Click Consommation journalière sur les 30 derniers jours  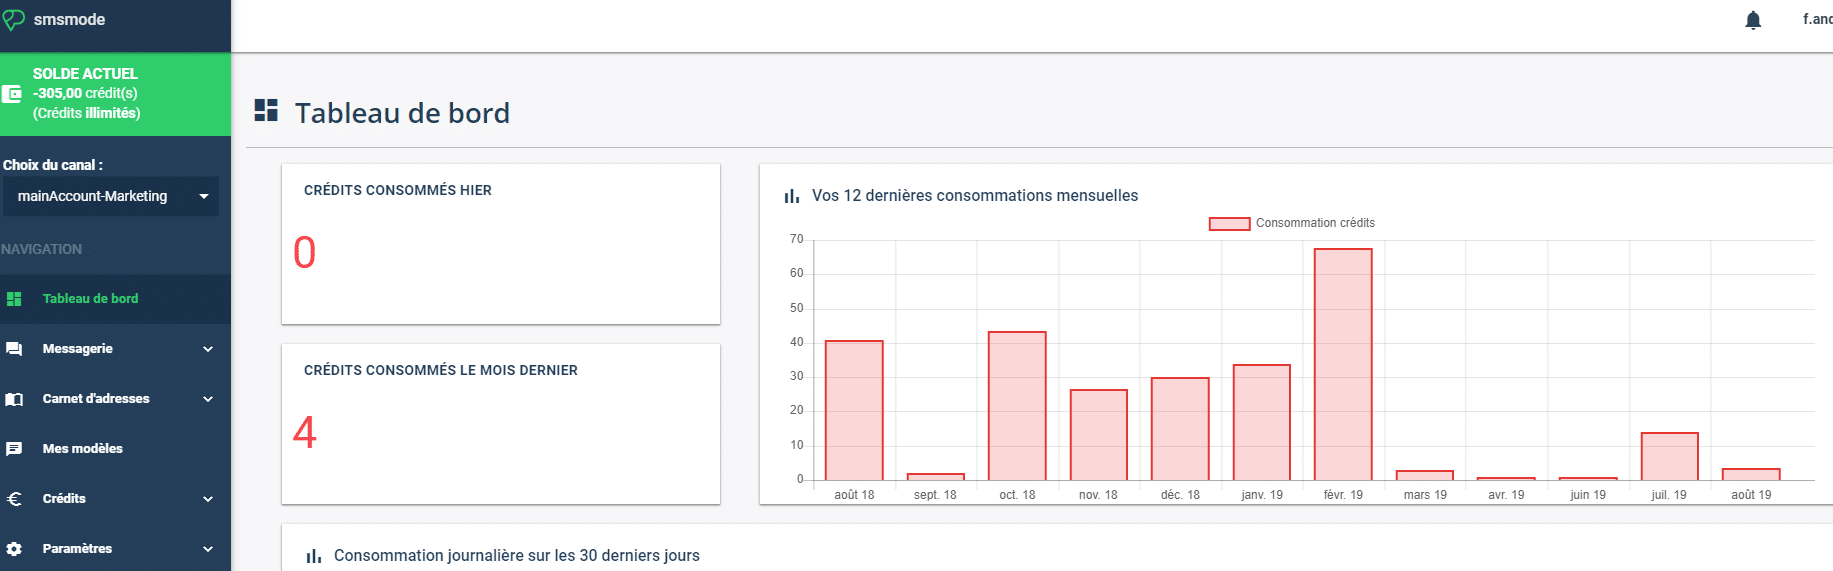tap(517, 556)
